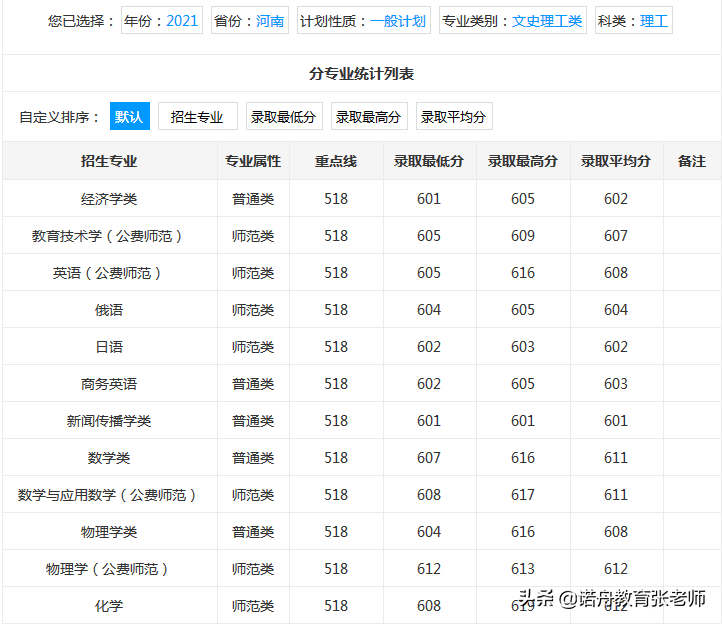Click the 录取平均分 table column header
Viewport: 722px width, 624px height.
point(616,161)
